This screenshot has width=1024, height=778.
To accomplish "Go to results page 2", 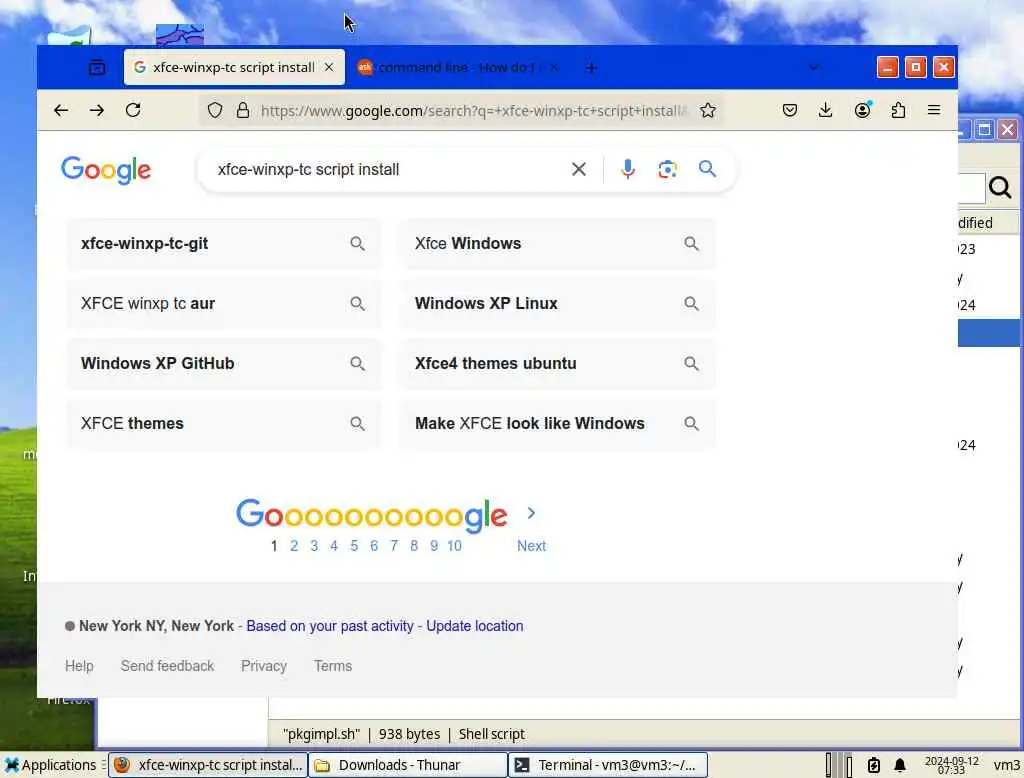I will tap(294, 546).
